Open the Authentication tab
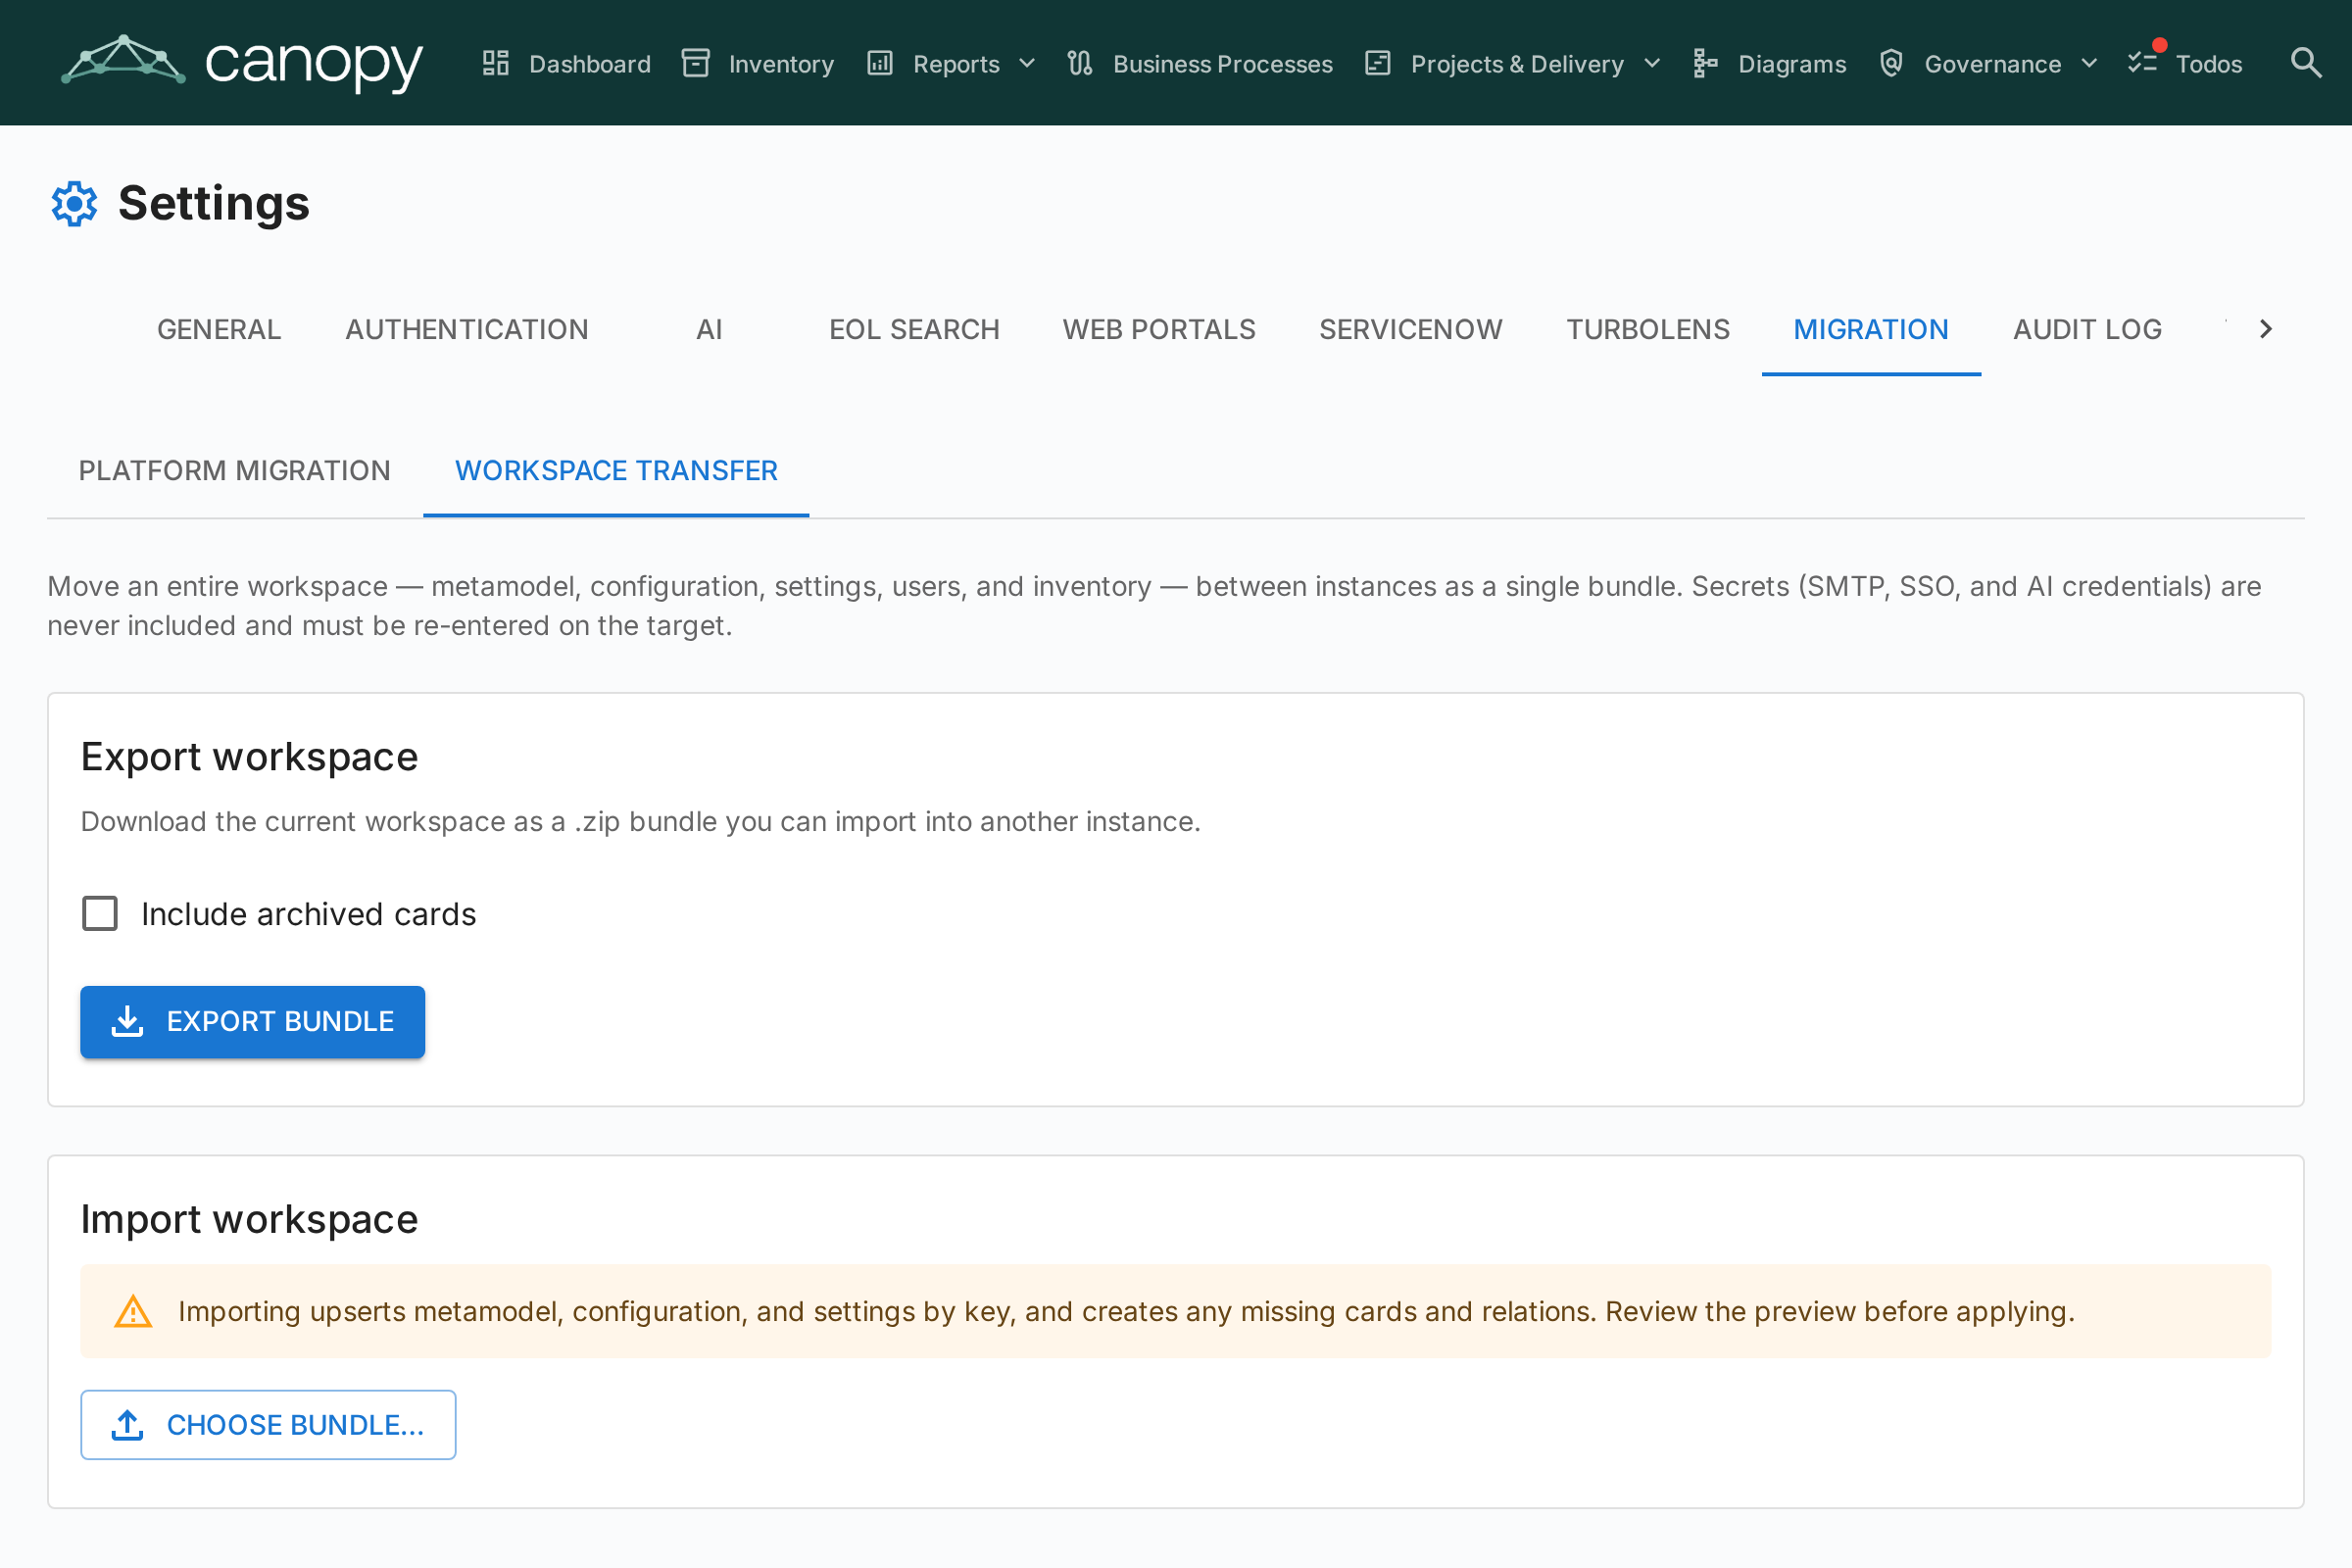Image resolution: width=2352 pixels, height=1568 pixels. 467,329
